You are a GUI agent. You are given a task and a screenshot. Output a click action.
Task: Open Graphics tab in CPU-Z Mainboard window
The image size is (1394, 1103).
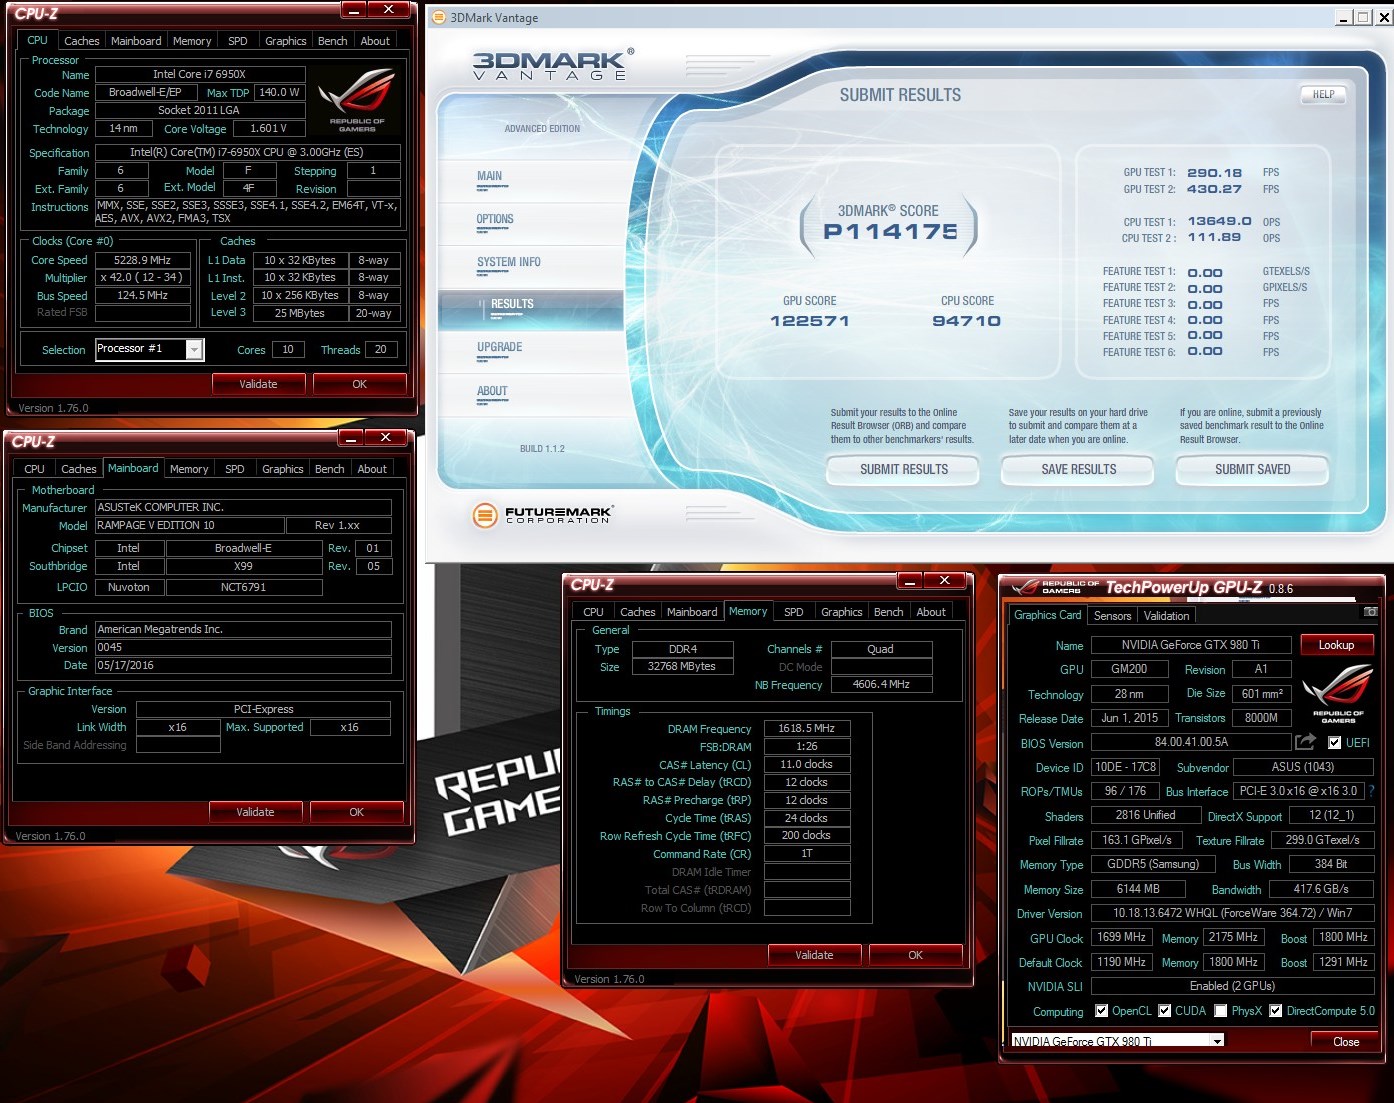pyautogui.click(x=283, y=469)
